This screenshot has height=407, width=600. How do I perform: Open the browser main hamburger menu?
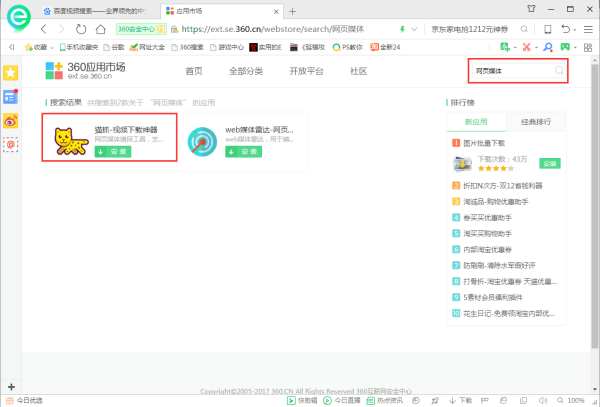588,29
